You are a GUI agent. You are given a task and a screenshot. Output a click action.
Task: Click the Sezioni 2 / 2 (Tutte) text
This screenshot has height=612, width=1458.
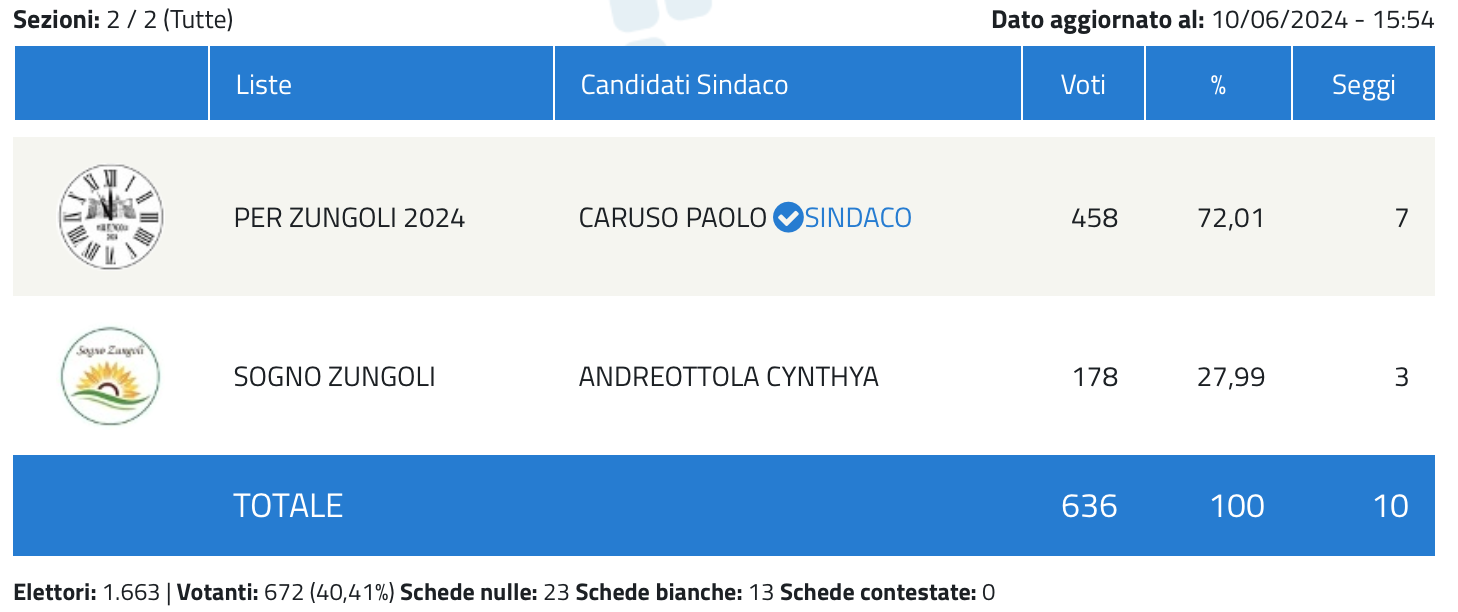tap(123, 19)
